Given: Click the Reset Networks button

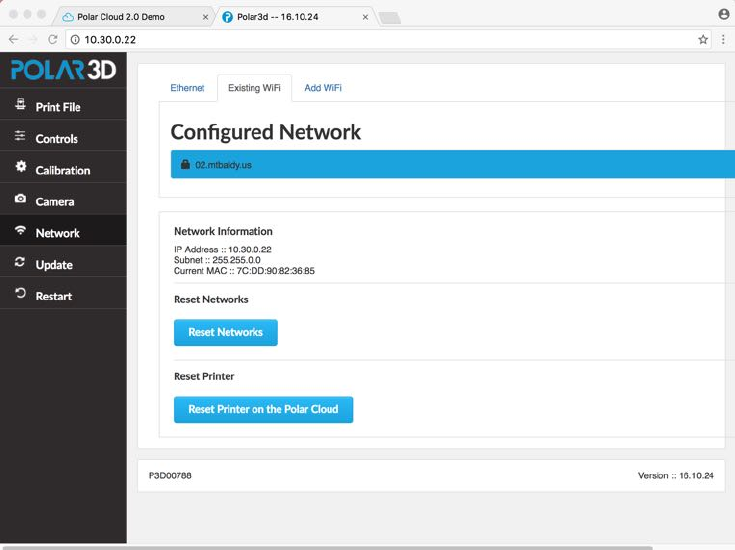Looking at the screenshot, I should [x=225, y=332].
